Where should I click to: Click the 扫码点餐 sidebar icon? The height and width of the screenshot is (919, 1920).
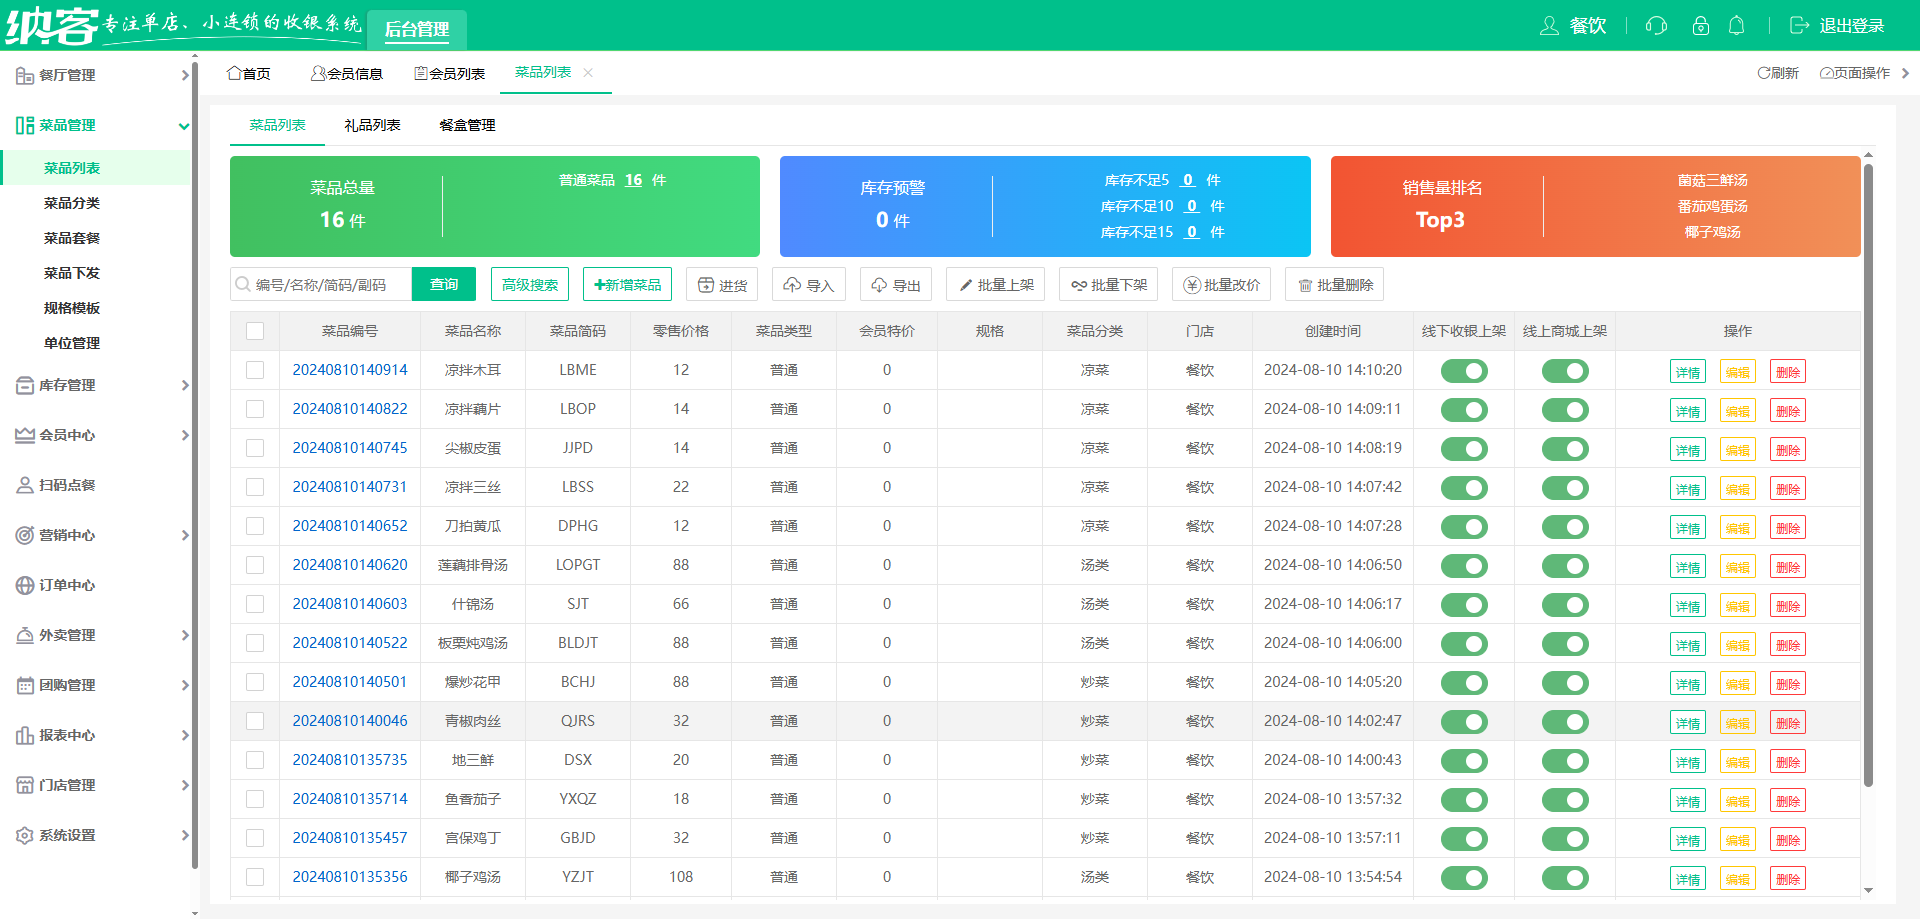[x=25, y=485]
